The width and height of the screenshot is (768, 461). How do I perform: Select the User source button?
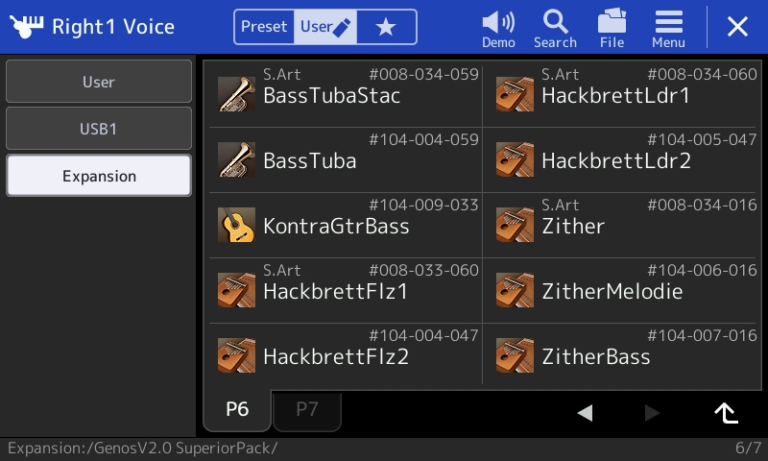pos(98,82)
